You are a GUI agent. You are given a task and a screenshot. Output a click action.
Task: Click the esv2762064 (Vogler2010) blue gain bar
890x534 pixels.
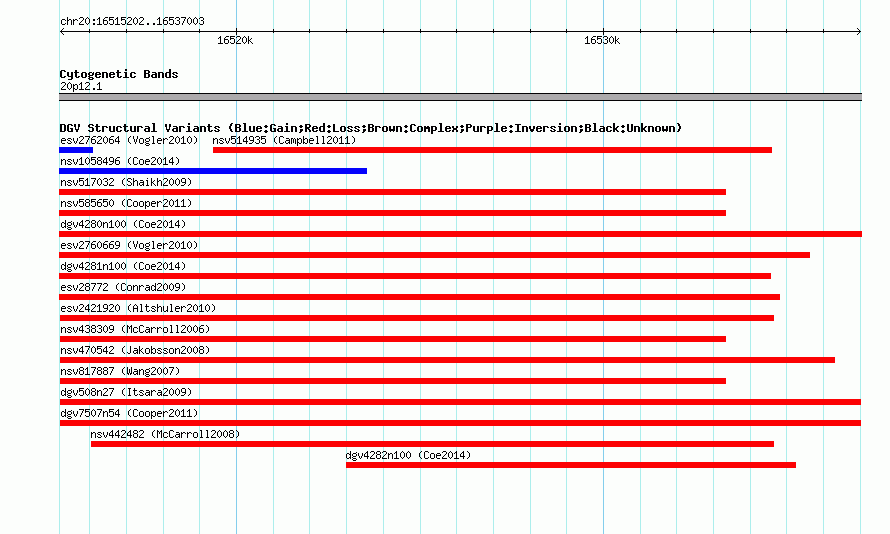tap(76, 150)
